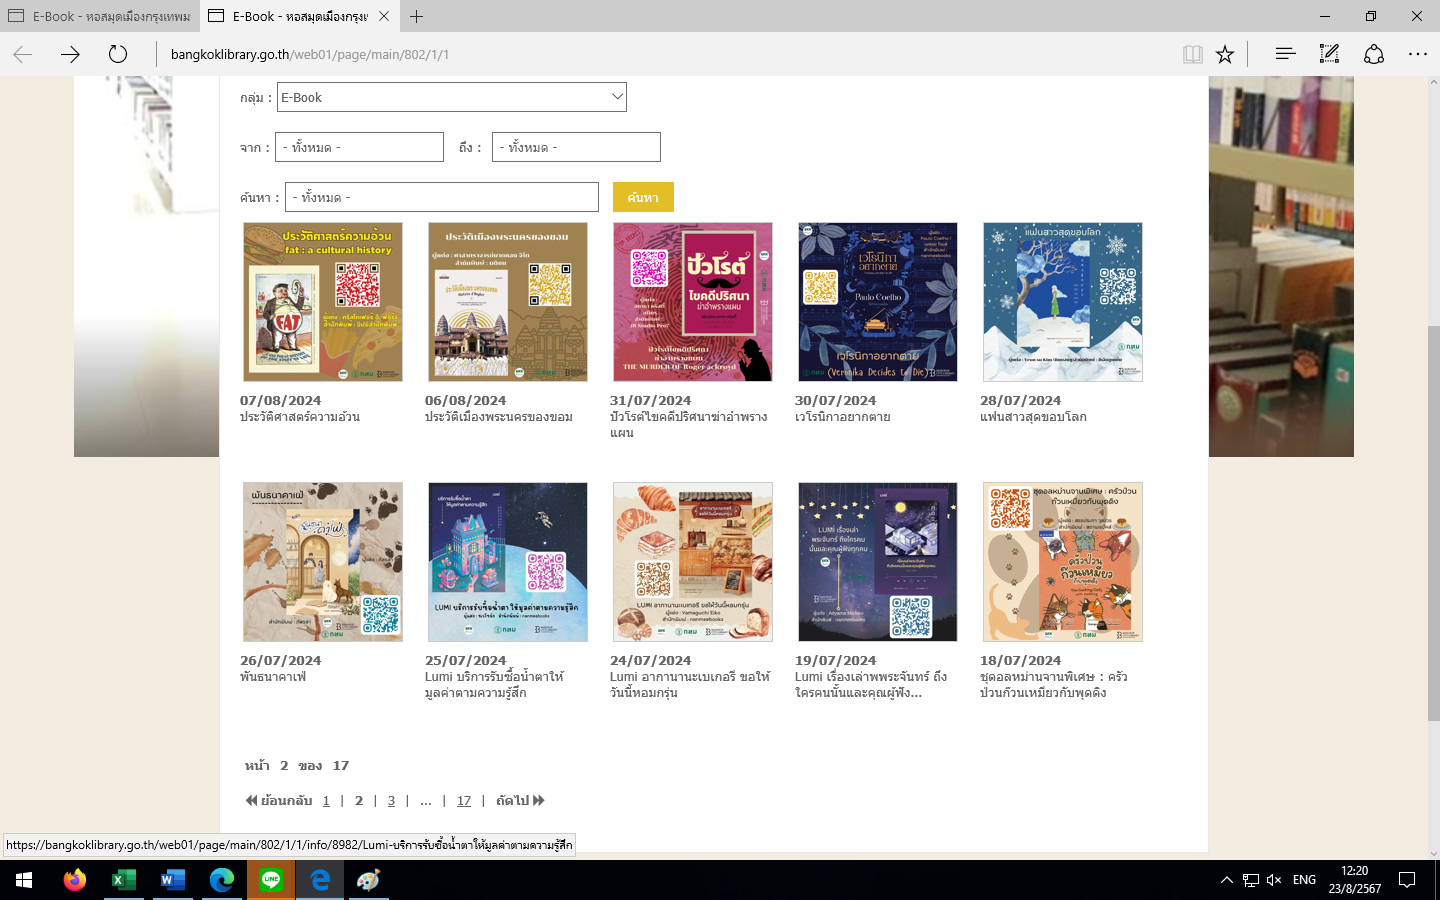
Task: Go to page 3 link
Action: tap(391, 801)
